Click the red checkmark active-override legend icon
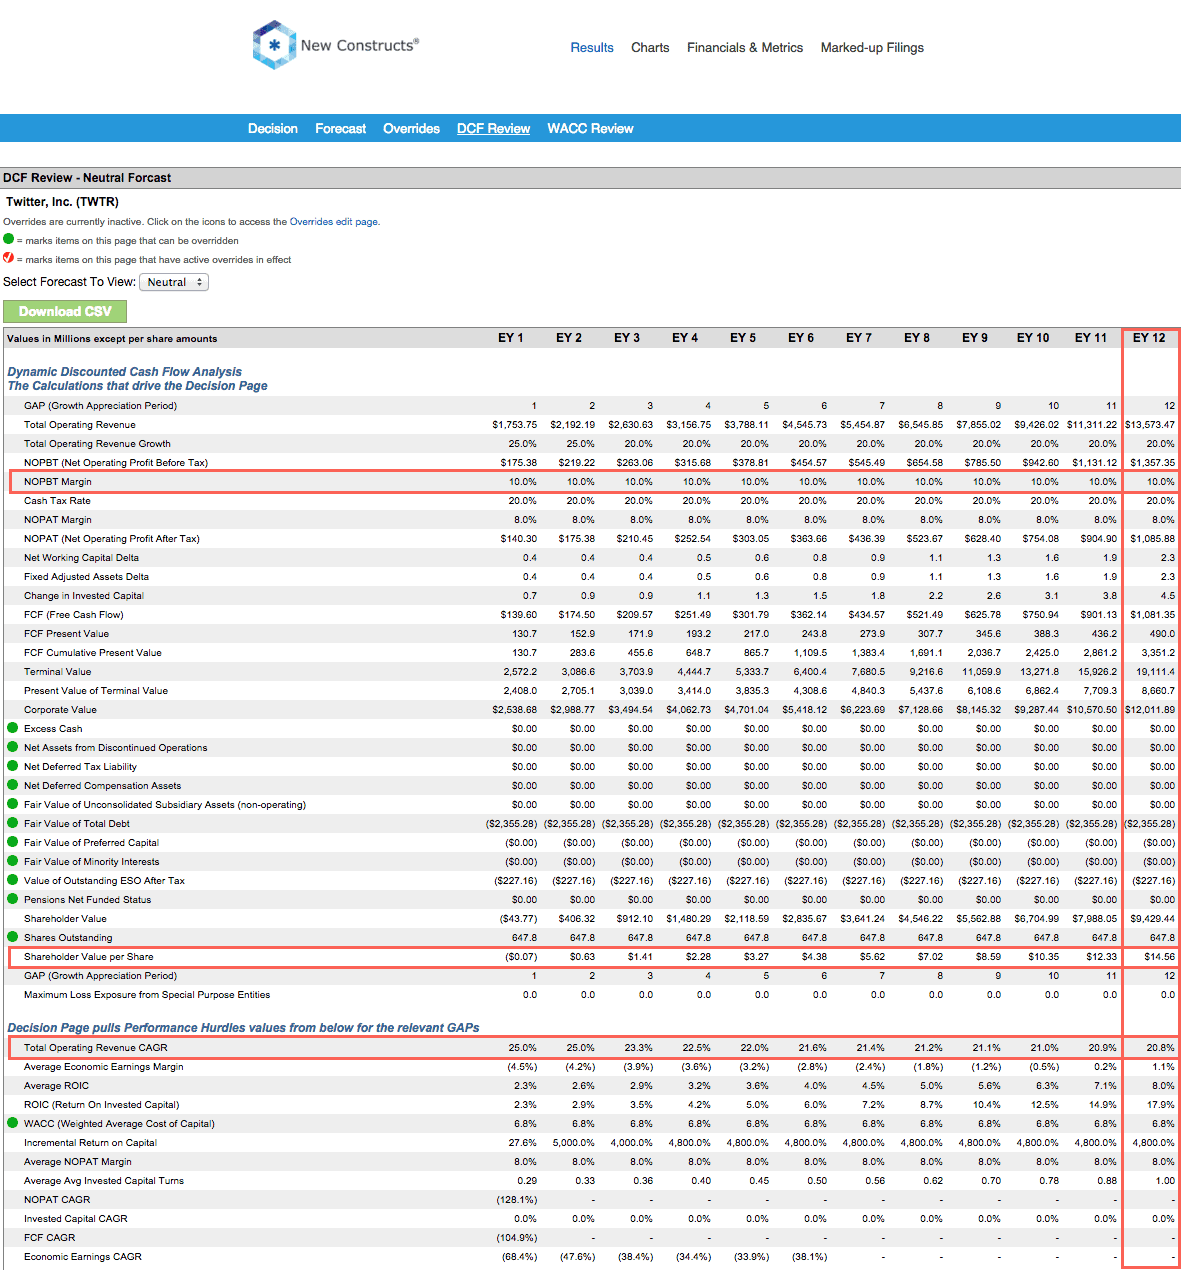 [x=9, y=258]
